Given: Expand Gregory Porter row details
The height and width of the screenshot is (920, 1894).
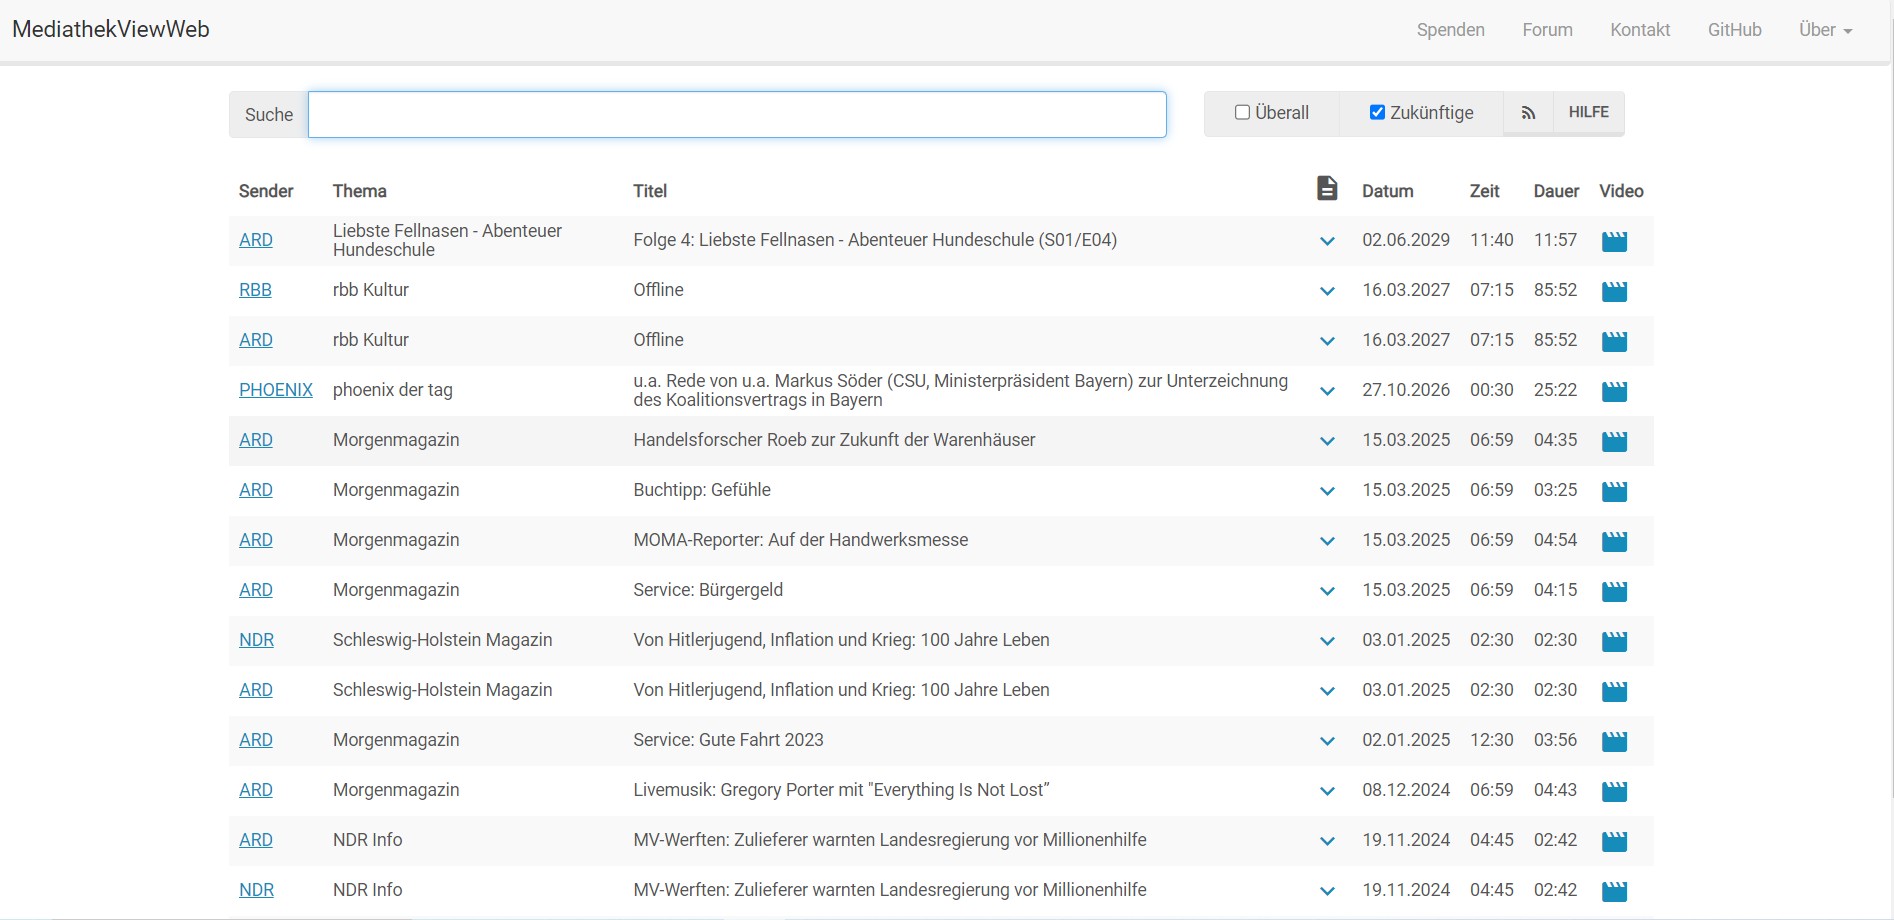Looking at the screenshot, I should (1327, 791).
